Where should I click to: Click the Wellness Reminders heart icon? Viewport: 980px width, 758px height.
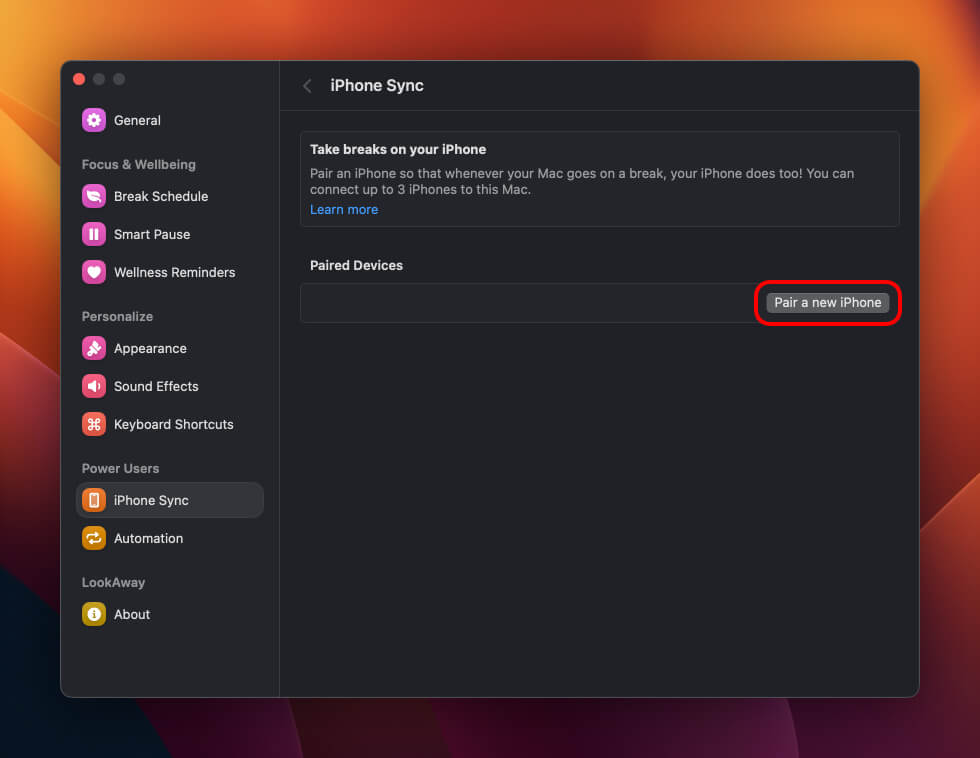pyautogui.click(x=94, y=272)
